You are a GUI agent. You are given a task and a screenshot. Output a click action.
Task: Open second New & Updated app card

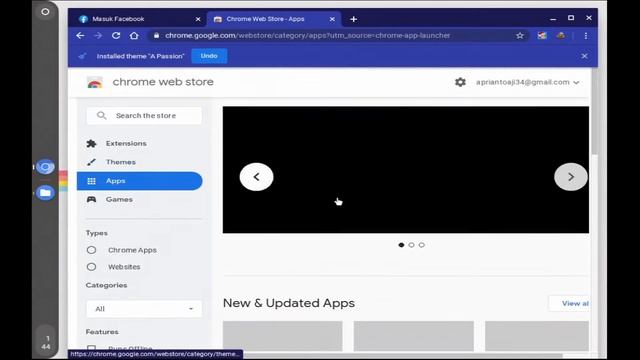pyautogui.click(x=413, y=336)
